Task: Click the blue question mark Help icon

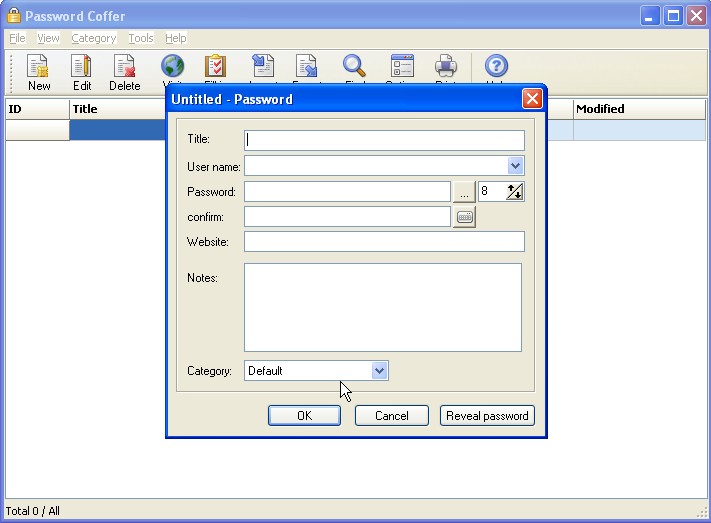Action: [496, 66]
